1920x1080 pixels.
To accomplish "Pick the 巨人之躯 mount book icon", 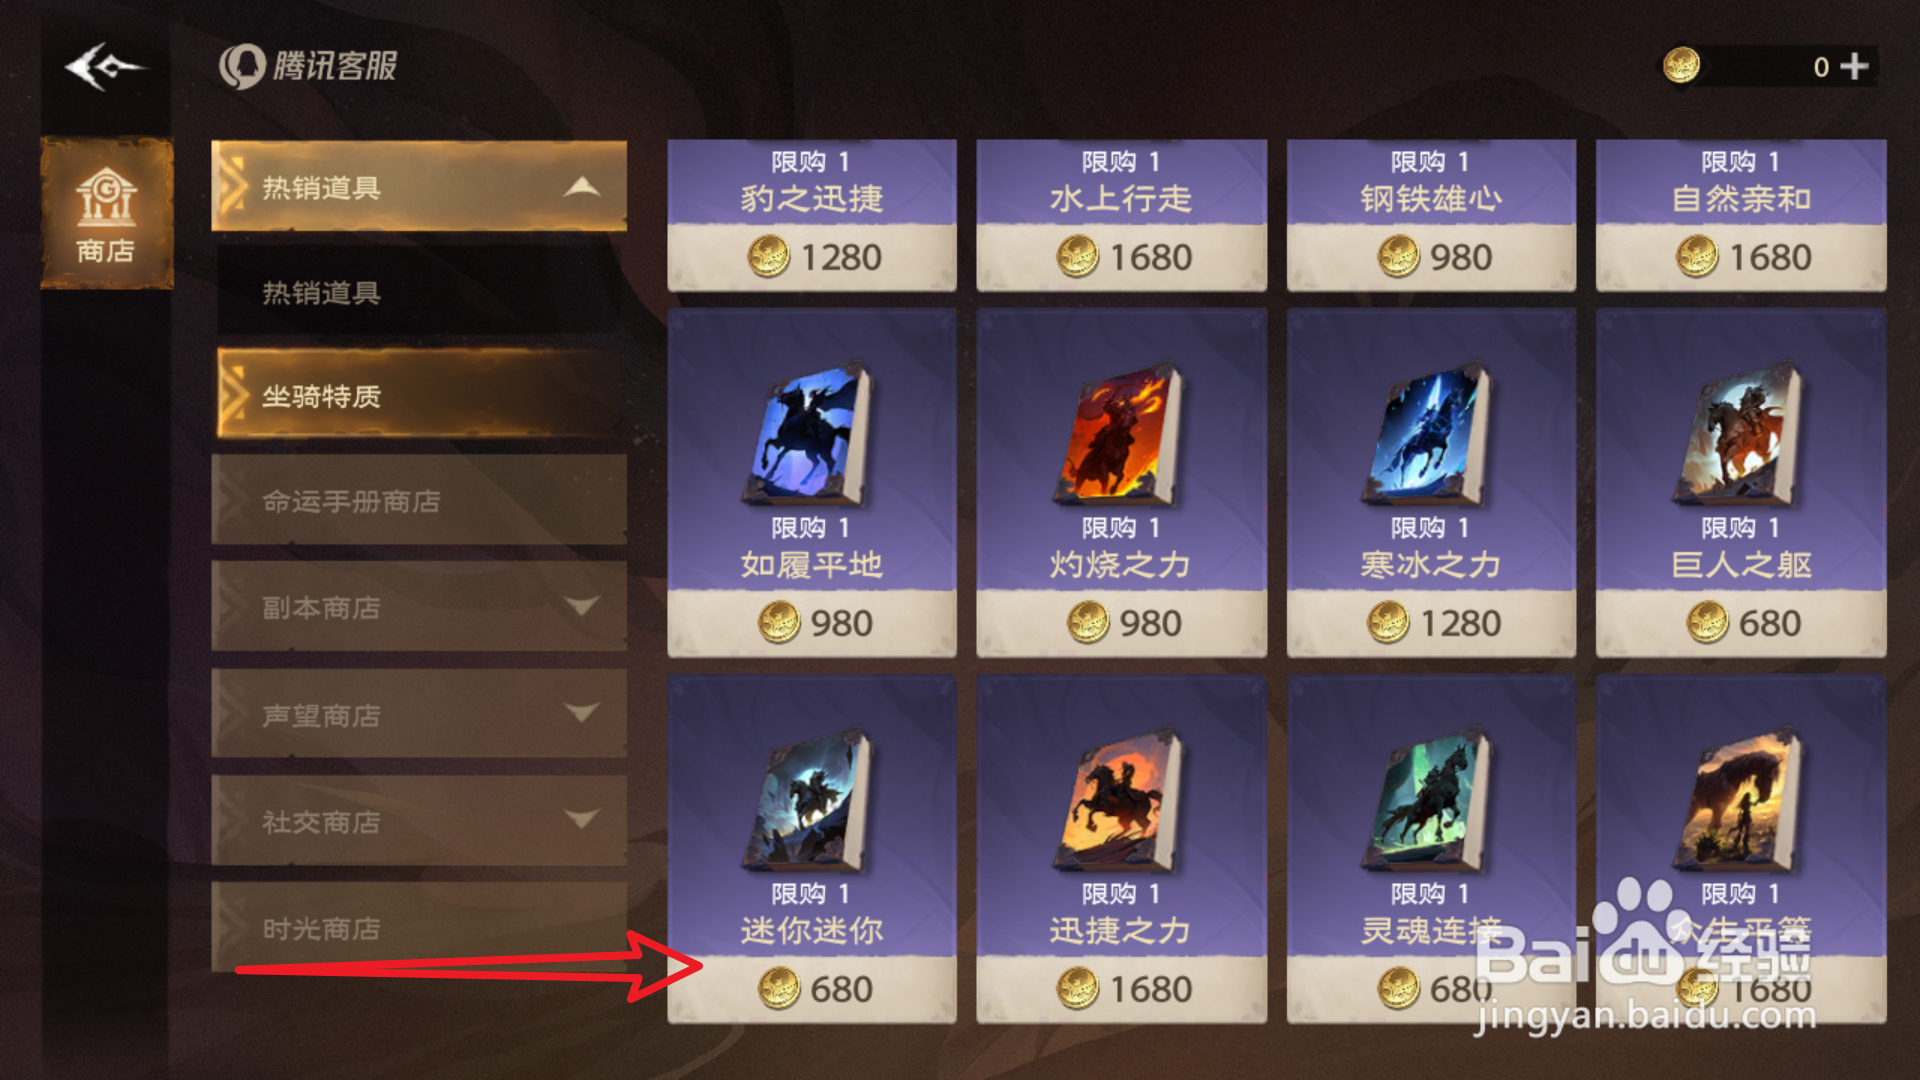I will (x=1738, y=436).
